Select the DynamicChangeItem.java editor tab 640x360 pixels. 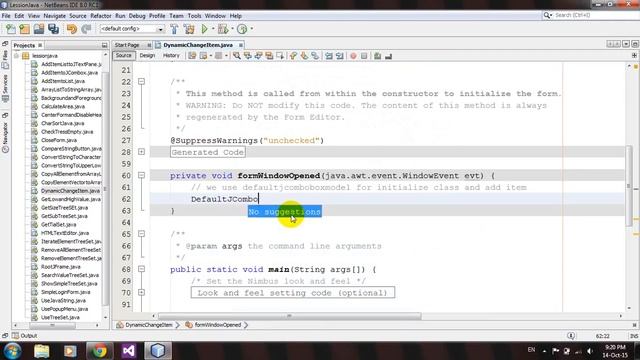[x=198, y=45]
